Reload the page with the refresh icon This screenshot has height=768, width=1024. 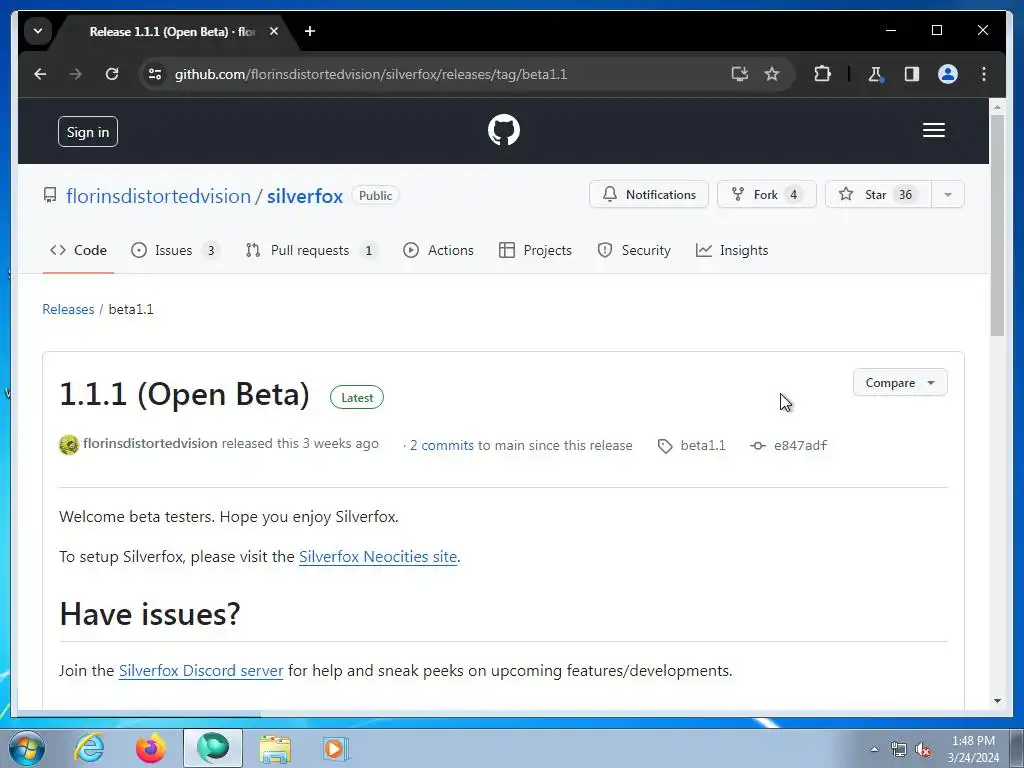point(112,74)
